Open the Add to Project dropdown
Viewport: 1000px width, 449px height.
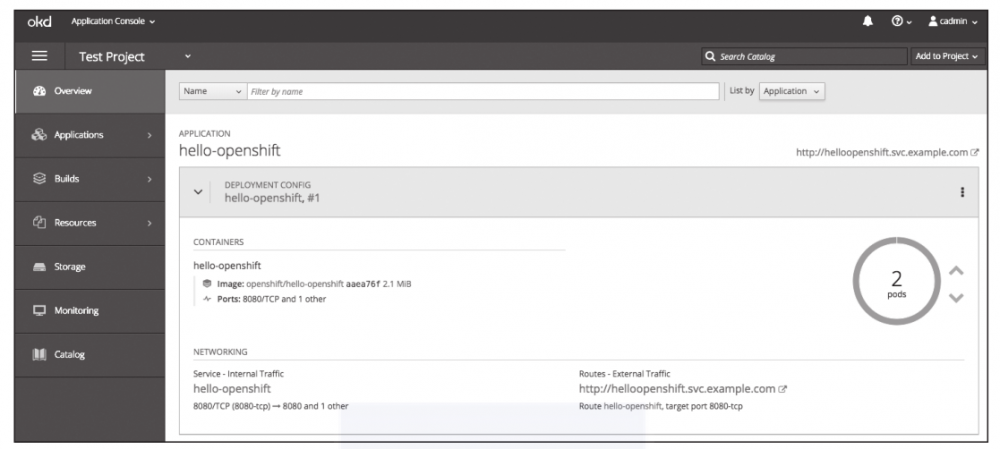tap(944, 57)
